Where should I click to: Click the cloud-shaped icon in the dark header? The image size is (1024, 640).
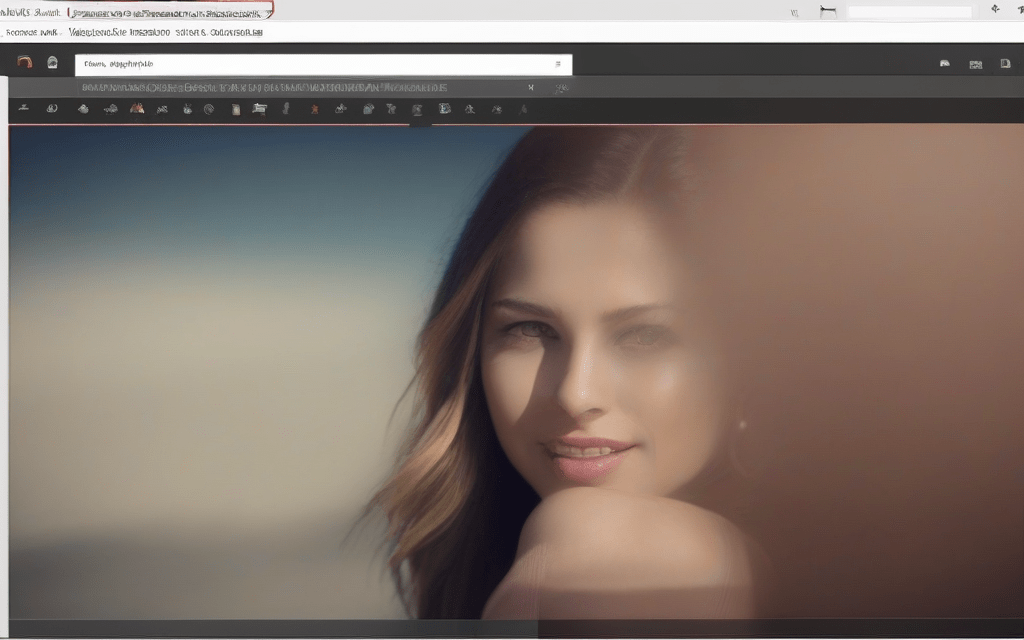tap(944, 64)
